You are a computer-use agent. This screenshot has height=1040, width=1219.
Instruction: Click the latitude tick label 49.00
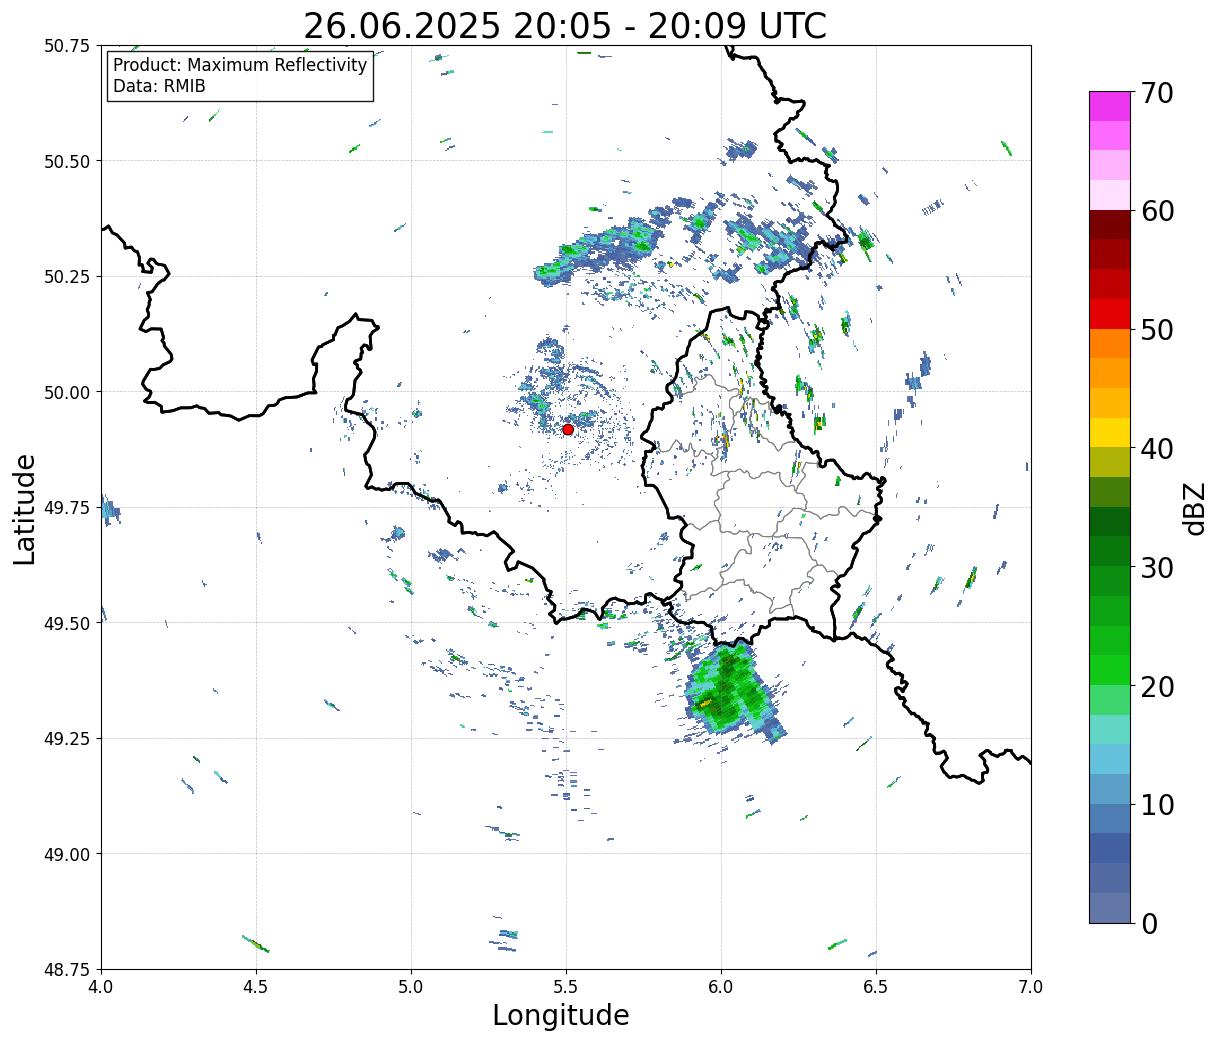tap(67, 854)
